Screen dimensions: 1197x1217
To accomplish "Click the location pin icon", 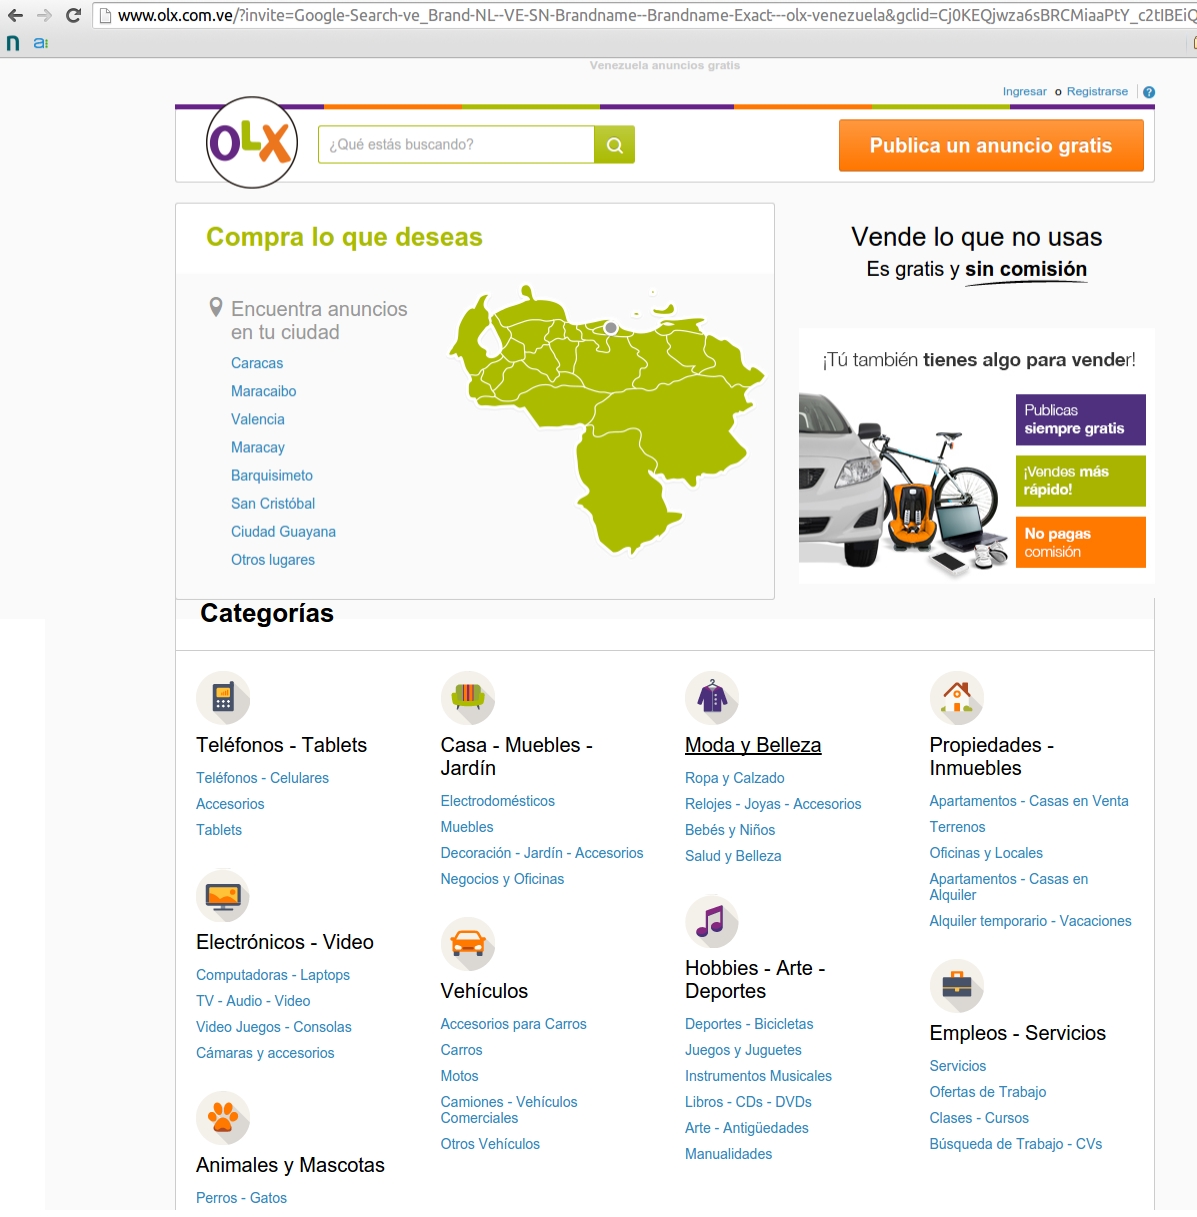I will (x=215, y=308).
